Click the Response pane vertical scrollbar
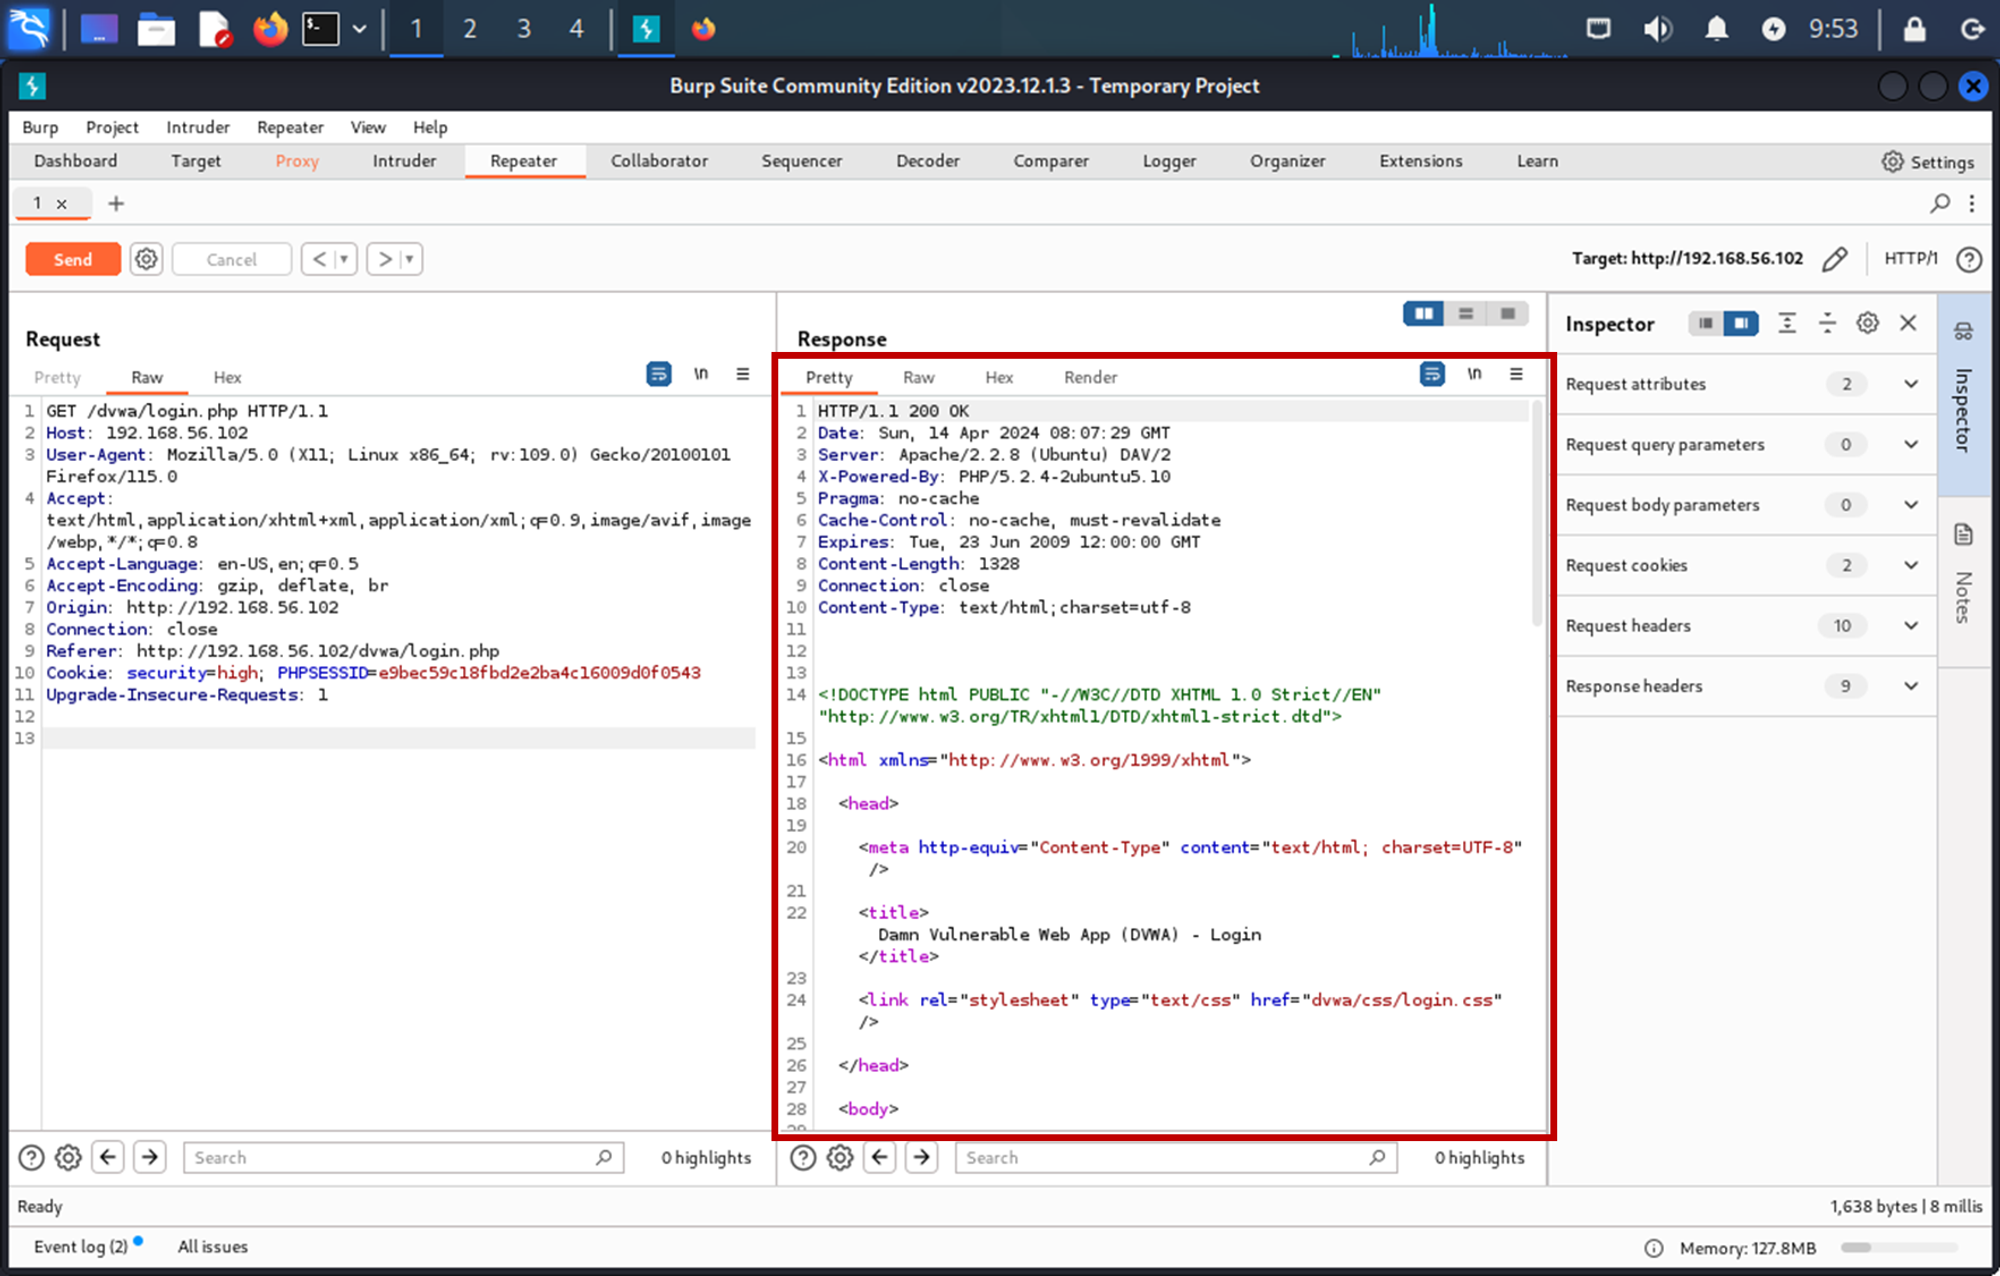The height and width of the screenshot is (1276, 2000). tap(1537, 515)
